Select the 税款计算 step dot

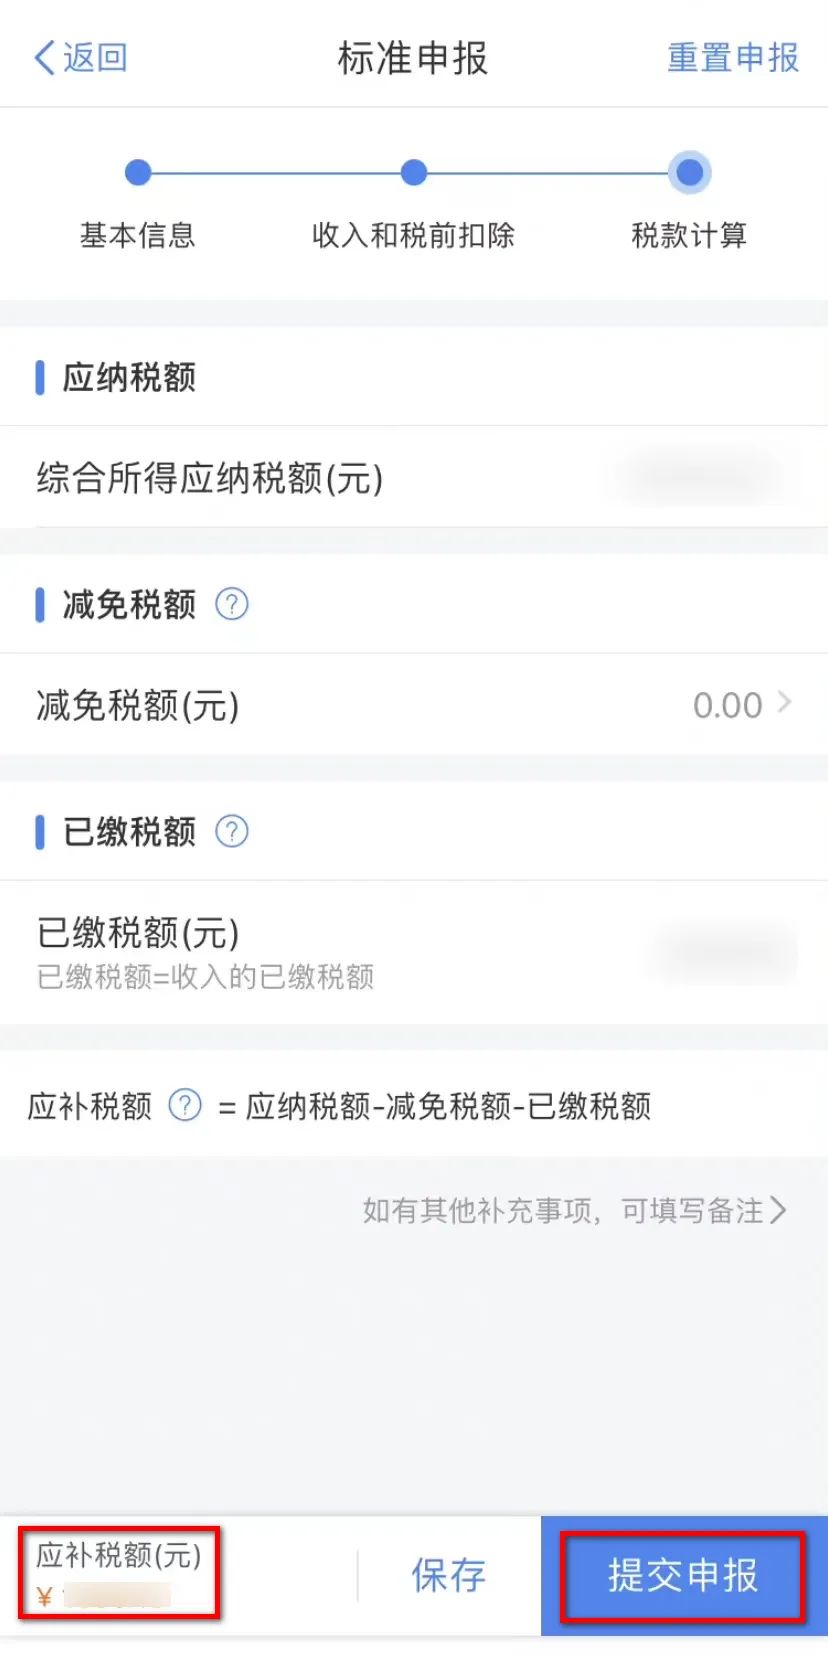tap(689, 173)
